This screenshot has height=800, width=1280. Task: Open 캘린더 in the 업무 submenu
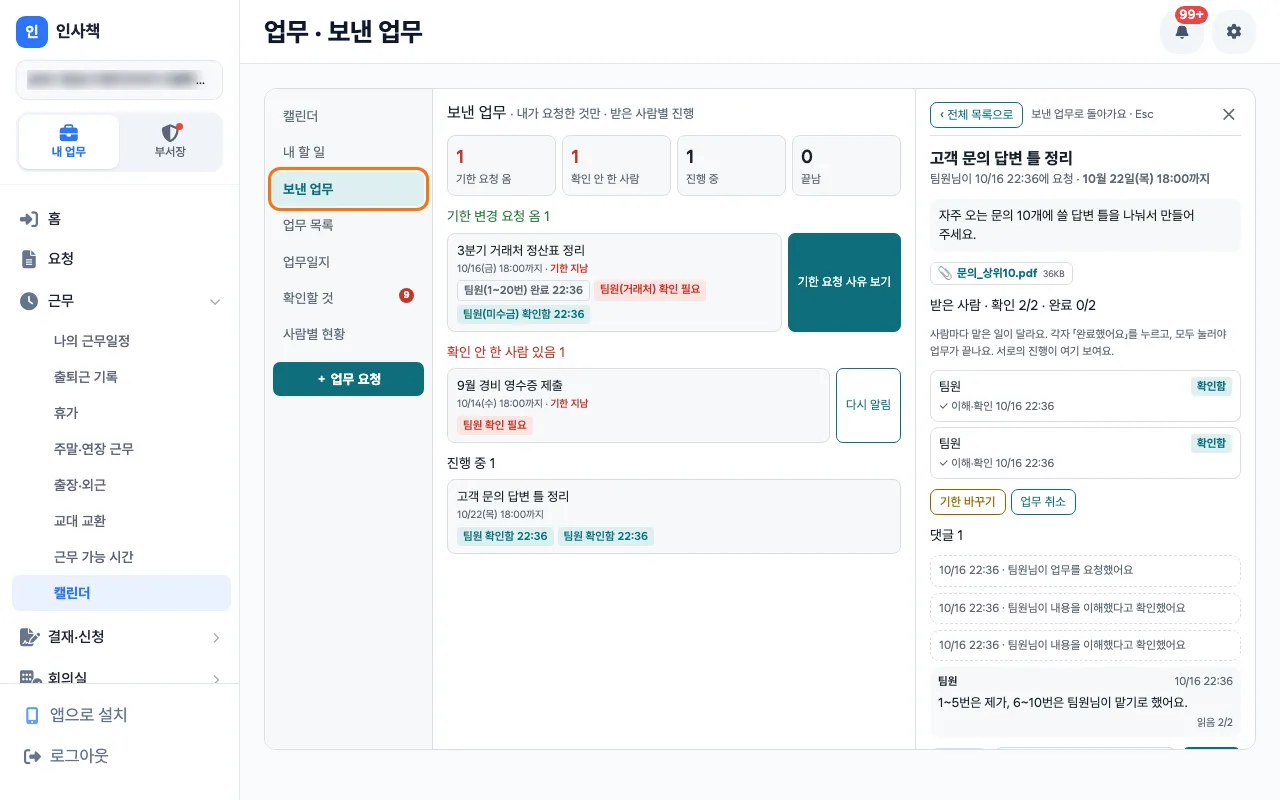point(348,116)
